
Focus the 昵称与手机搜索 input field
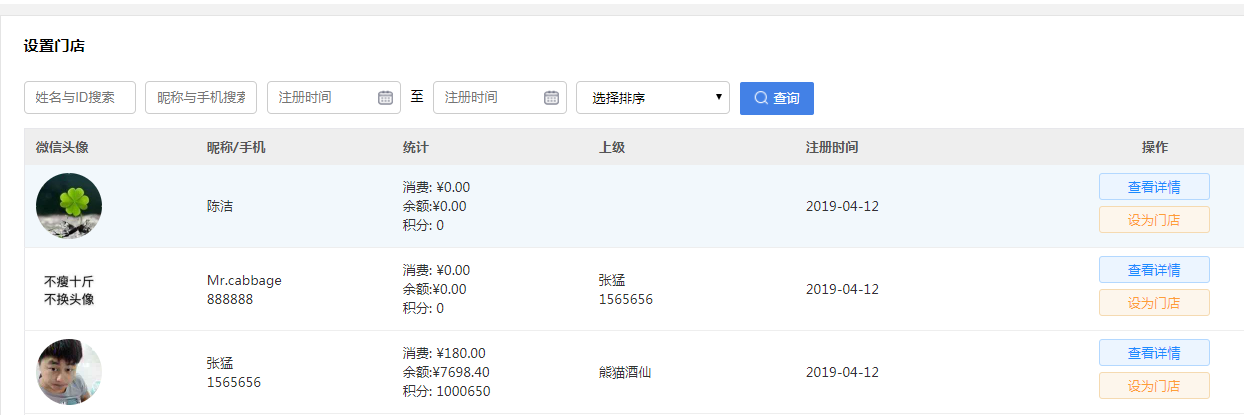point(200,98)
